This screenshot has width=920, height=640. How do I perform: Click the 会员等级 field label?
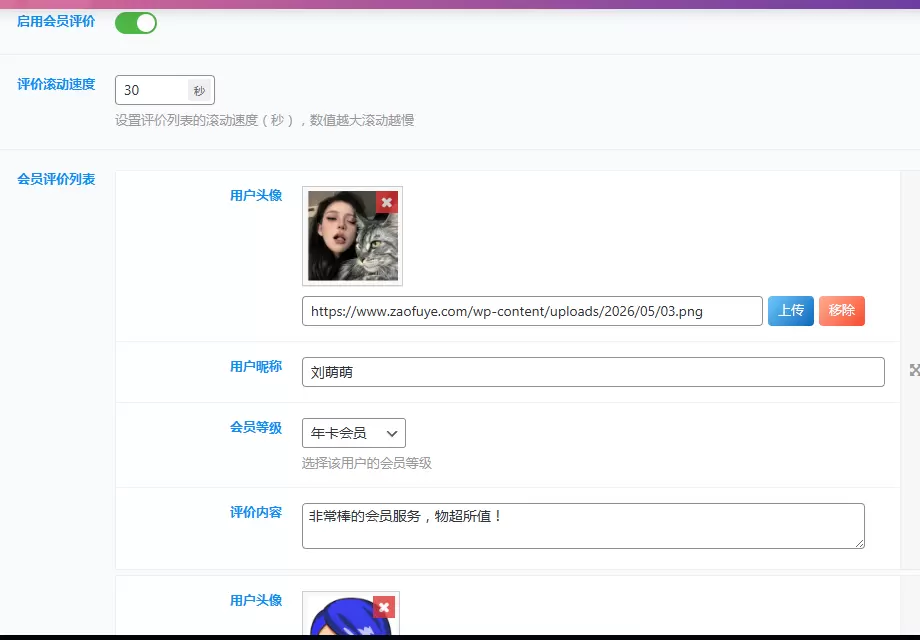point(256,427)
